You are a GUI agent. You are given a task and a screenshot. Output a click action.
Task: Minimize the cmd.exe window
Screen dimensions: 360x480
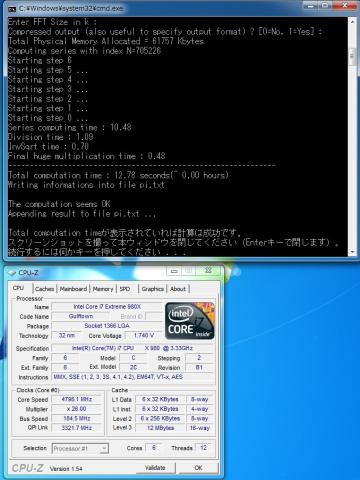coord(311,6)
